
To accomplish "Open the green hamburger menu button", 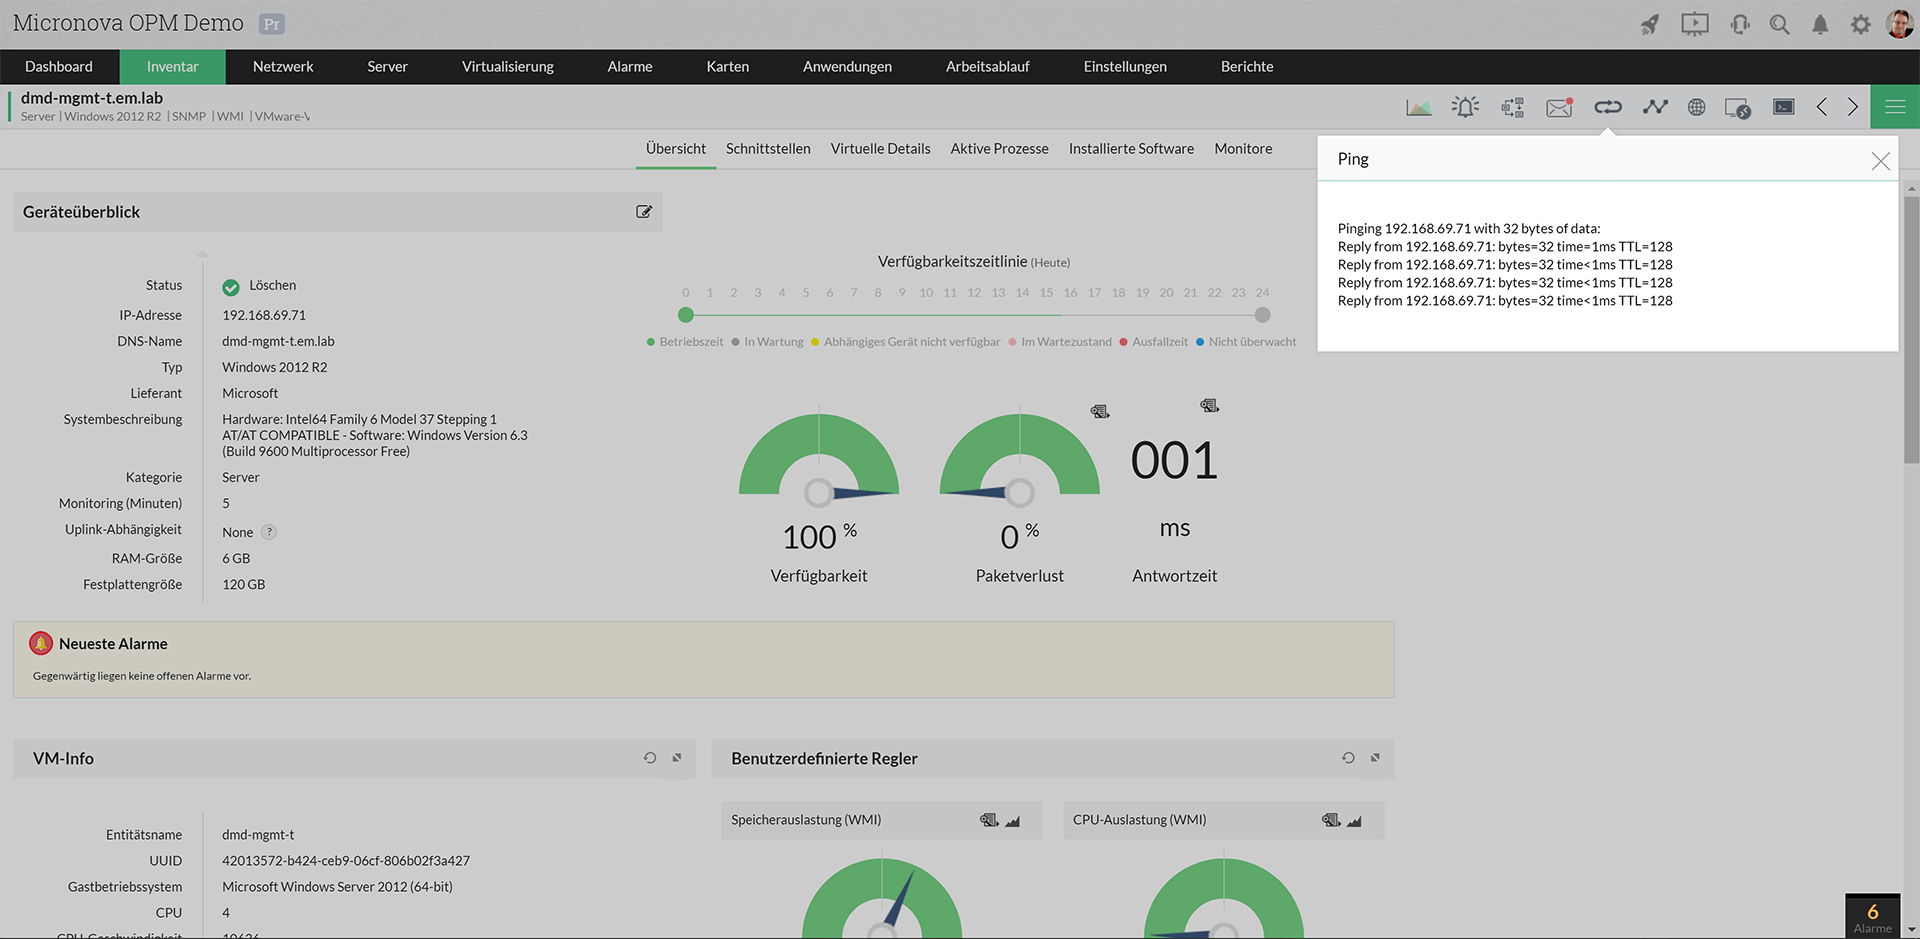I will coord(1895,107).
